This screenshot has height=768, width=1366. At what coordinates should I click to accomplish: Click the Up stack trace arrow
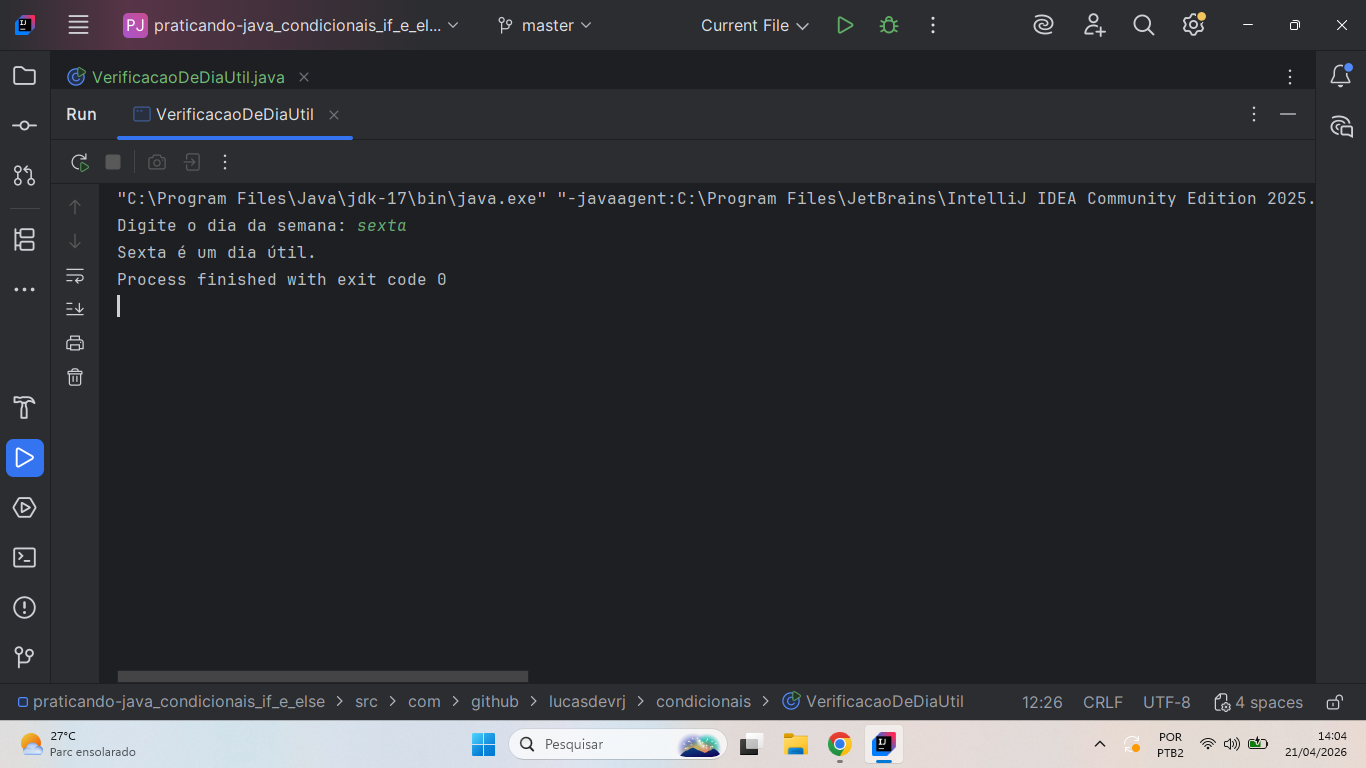click(75, 207)
